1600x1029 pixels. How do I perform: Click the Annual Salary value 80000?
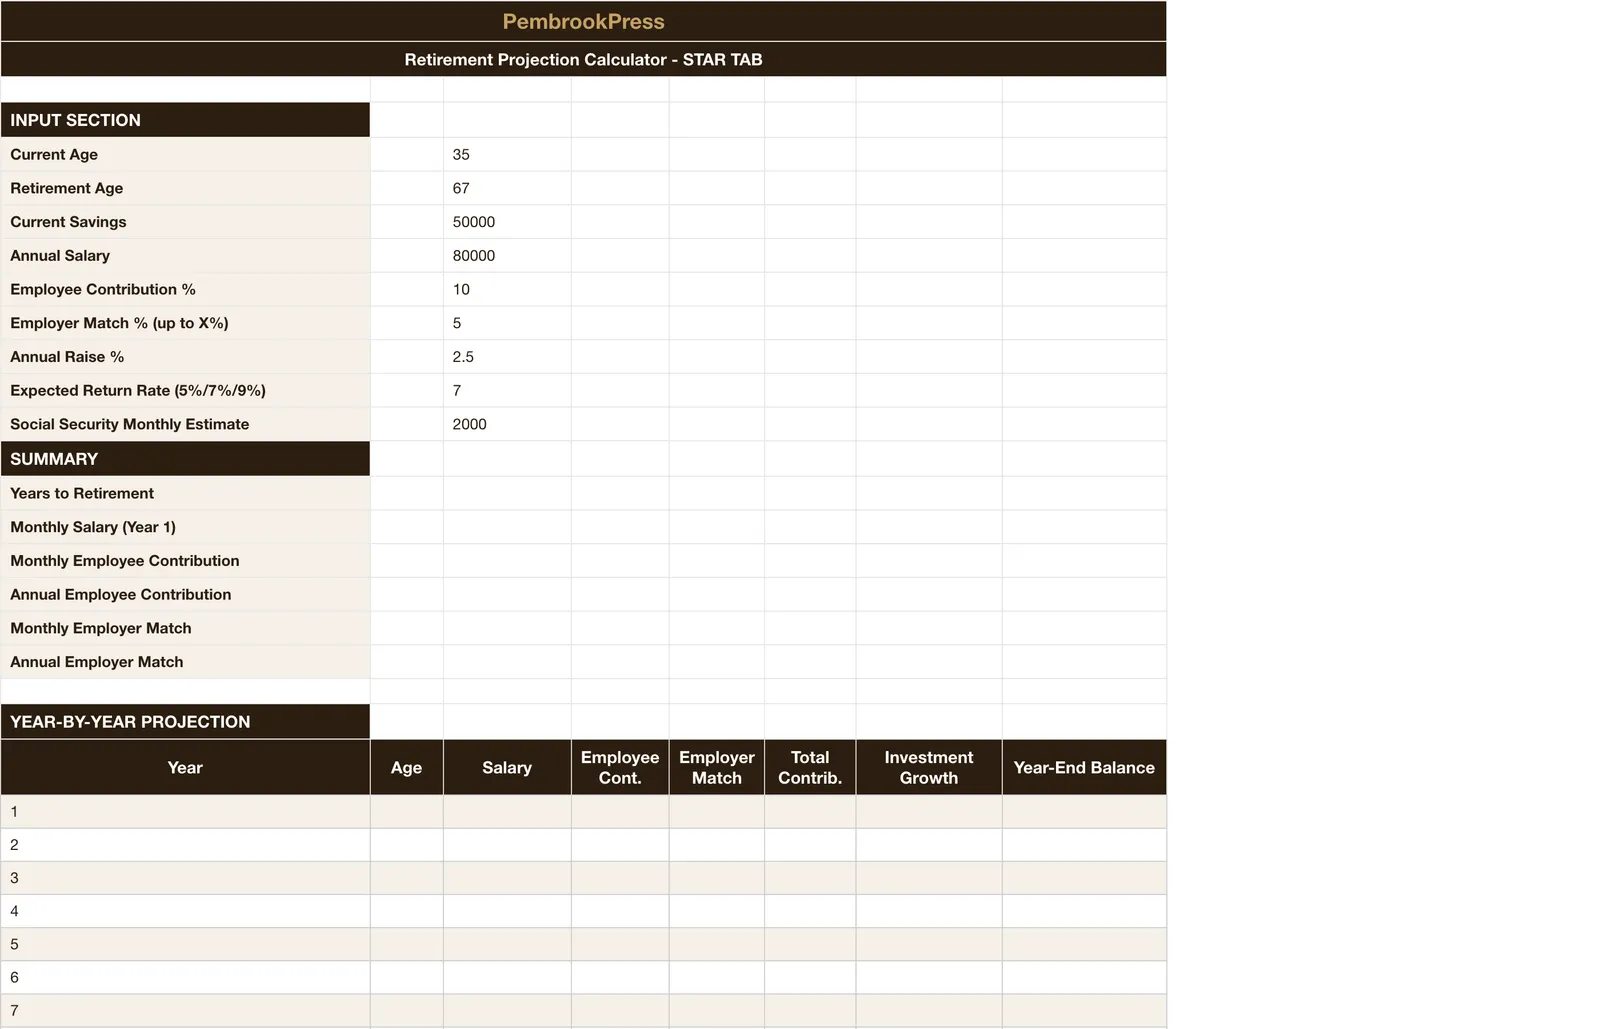click(507, 255)
